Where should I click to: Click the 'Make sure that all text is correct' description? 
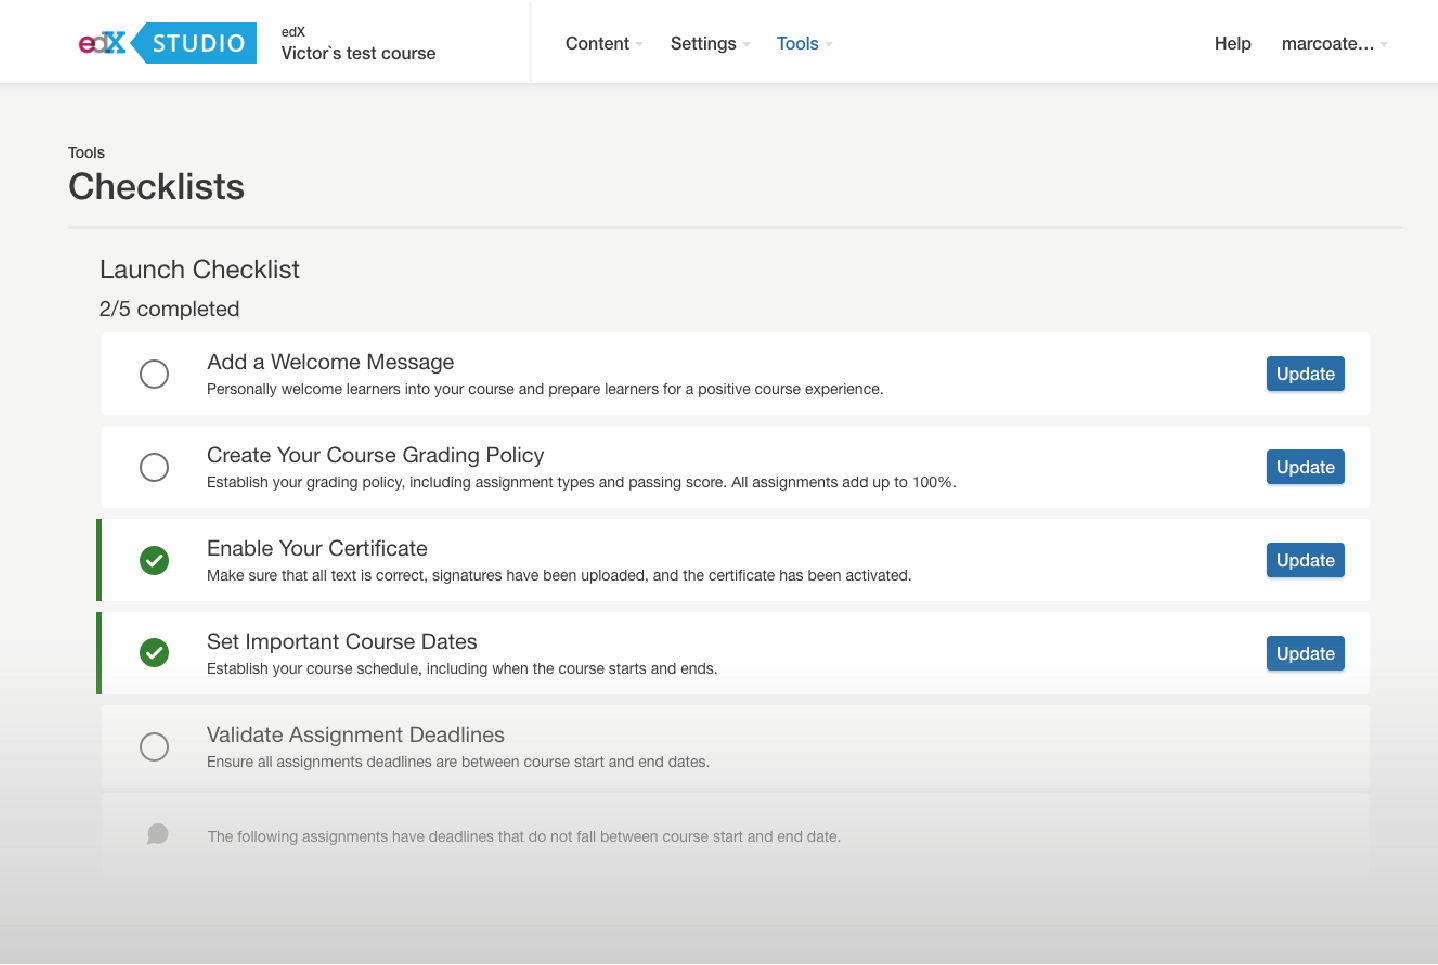point(559,576)
